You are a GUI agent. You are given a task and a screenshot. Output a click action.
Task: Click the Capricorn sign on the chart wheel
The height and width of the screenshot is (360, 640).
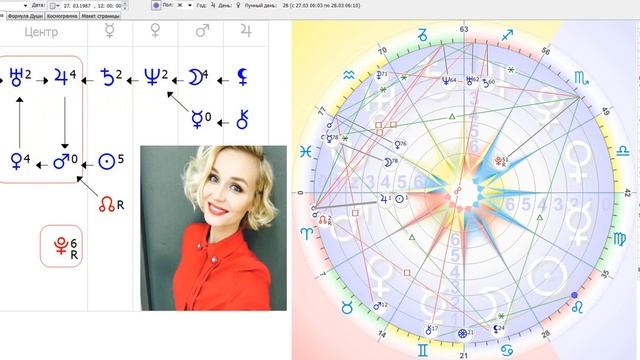(x=423, y=35)
